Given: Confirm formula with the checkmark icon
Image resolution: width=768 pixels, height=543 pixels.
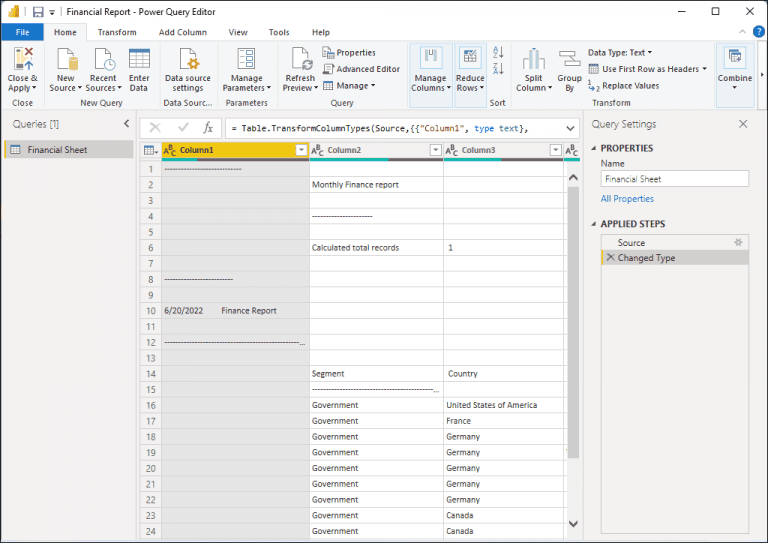Looking at the screenshot, I should tap(183, 128).
